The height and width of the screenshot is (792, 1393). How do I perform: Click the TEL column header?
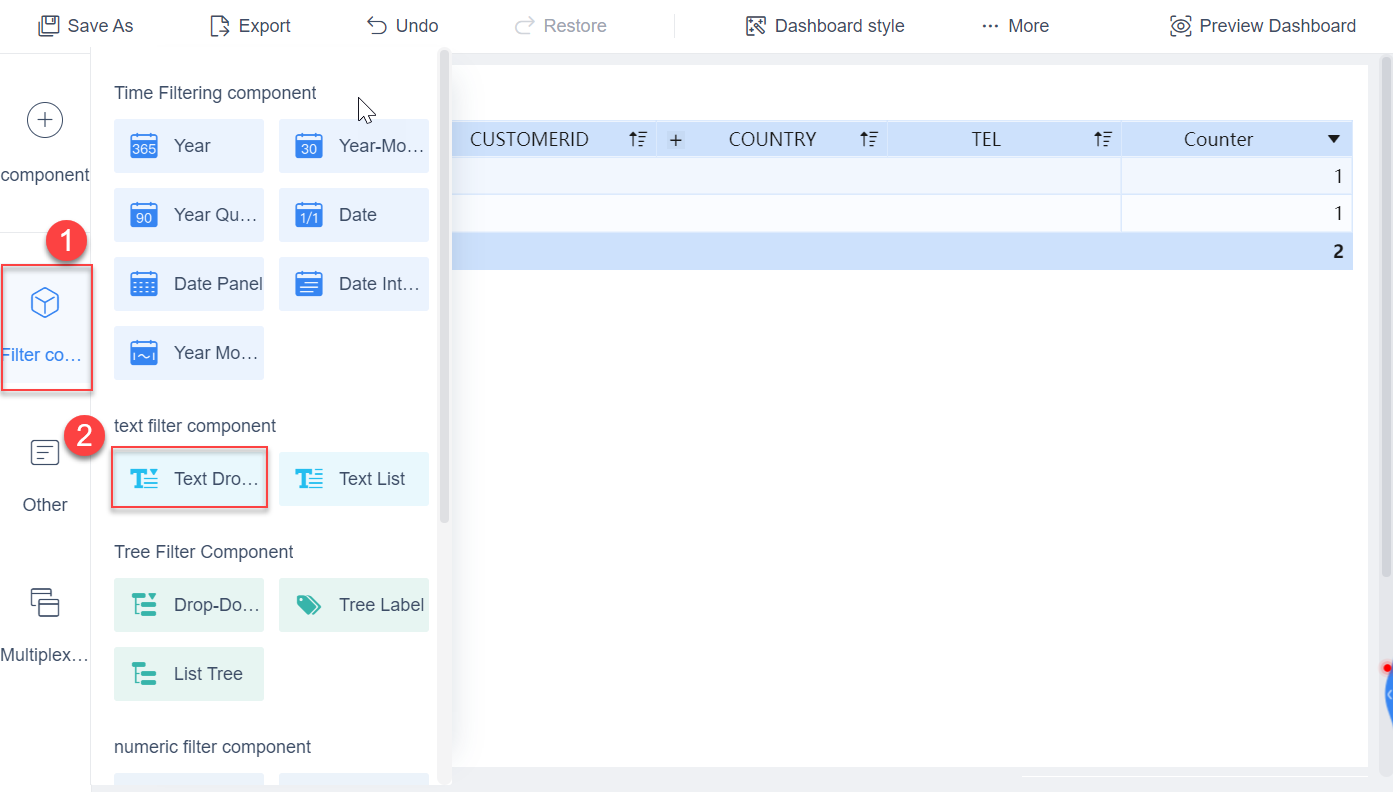(x=986, y=140)
